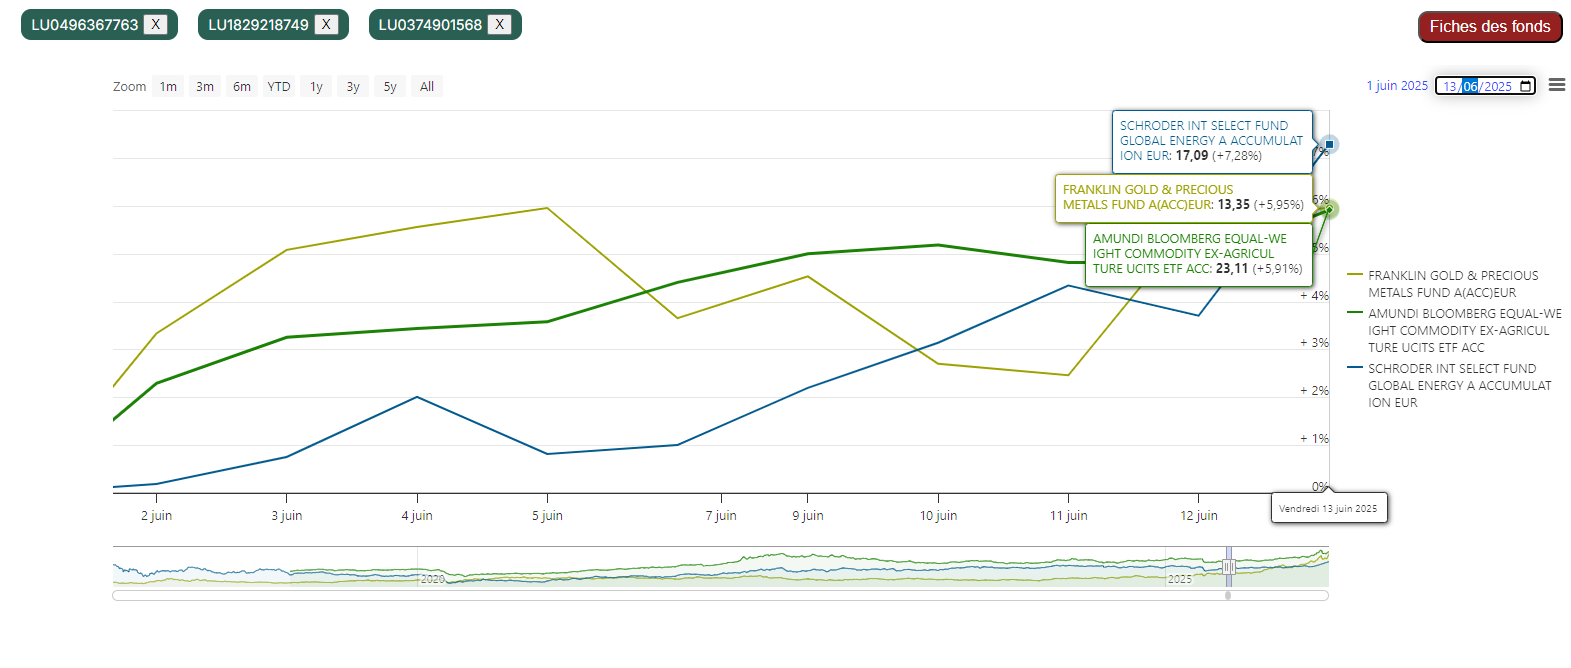Click the end date input field
This screenshot has height=668, width=1571.
tap(1478, 86)
